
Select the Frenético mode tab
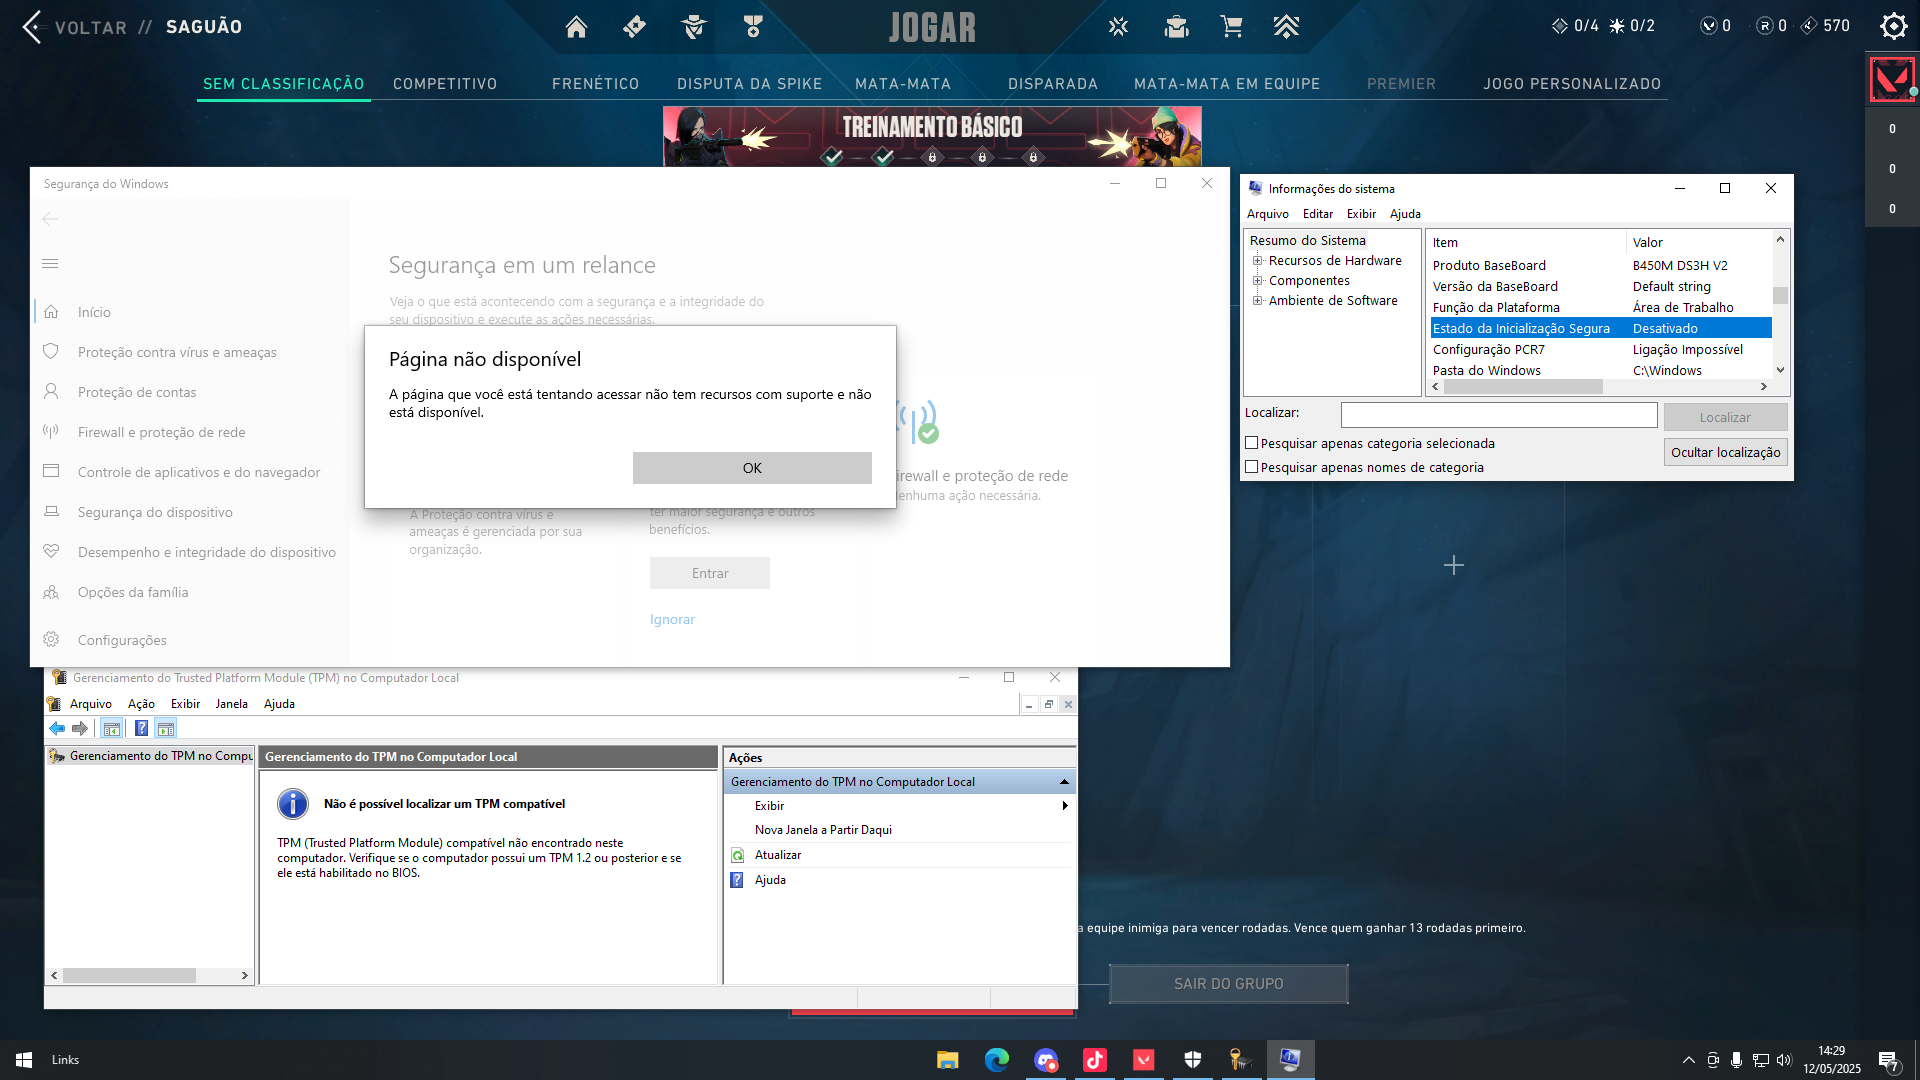[x=595, y=84]
